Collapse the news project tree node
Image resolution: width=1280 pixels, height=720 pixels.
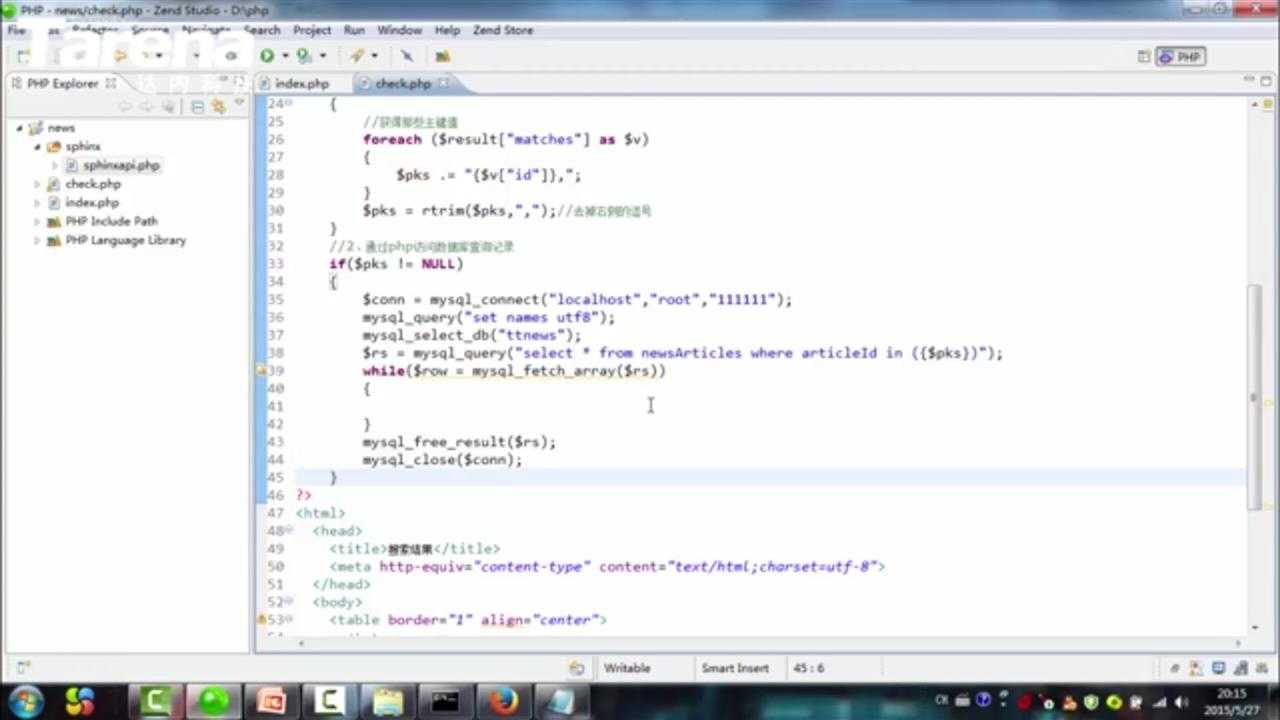(x=19, y=128)
